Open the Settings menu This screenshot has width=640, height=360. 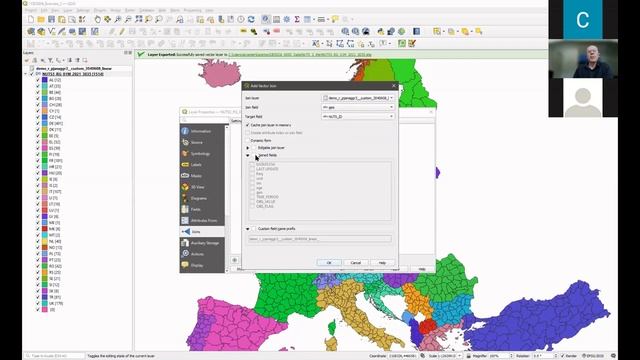[83, 10]
